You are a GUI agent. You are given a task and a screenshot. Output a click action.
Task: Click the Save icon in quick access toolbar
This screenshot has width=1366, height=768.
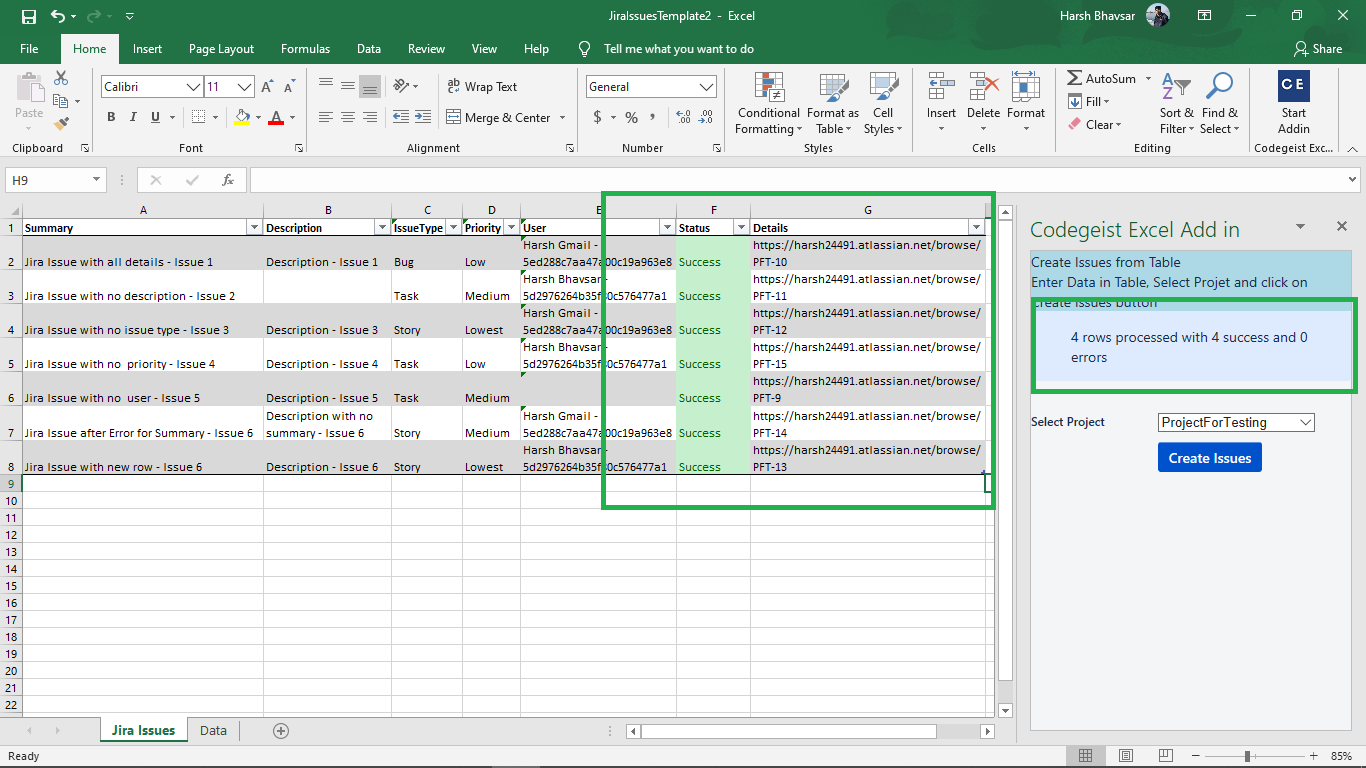click(x=29, y=16)
